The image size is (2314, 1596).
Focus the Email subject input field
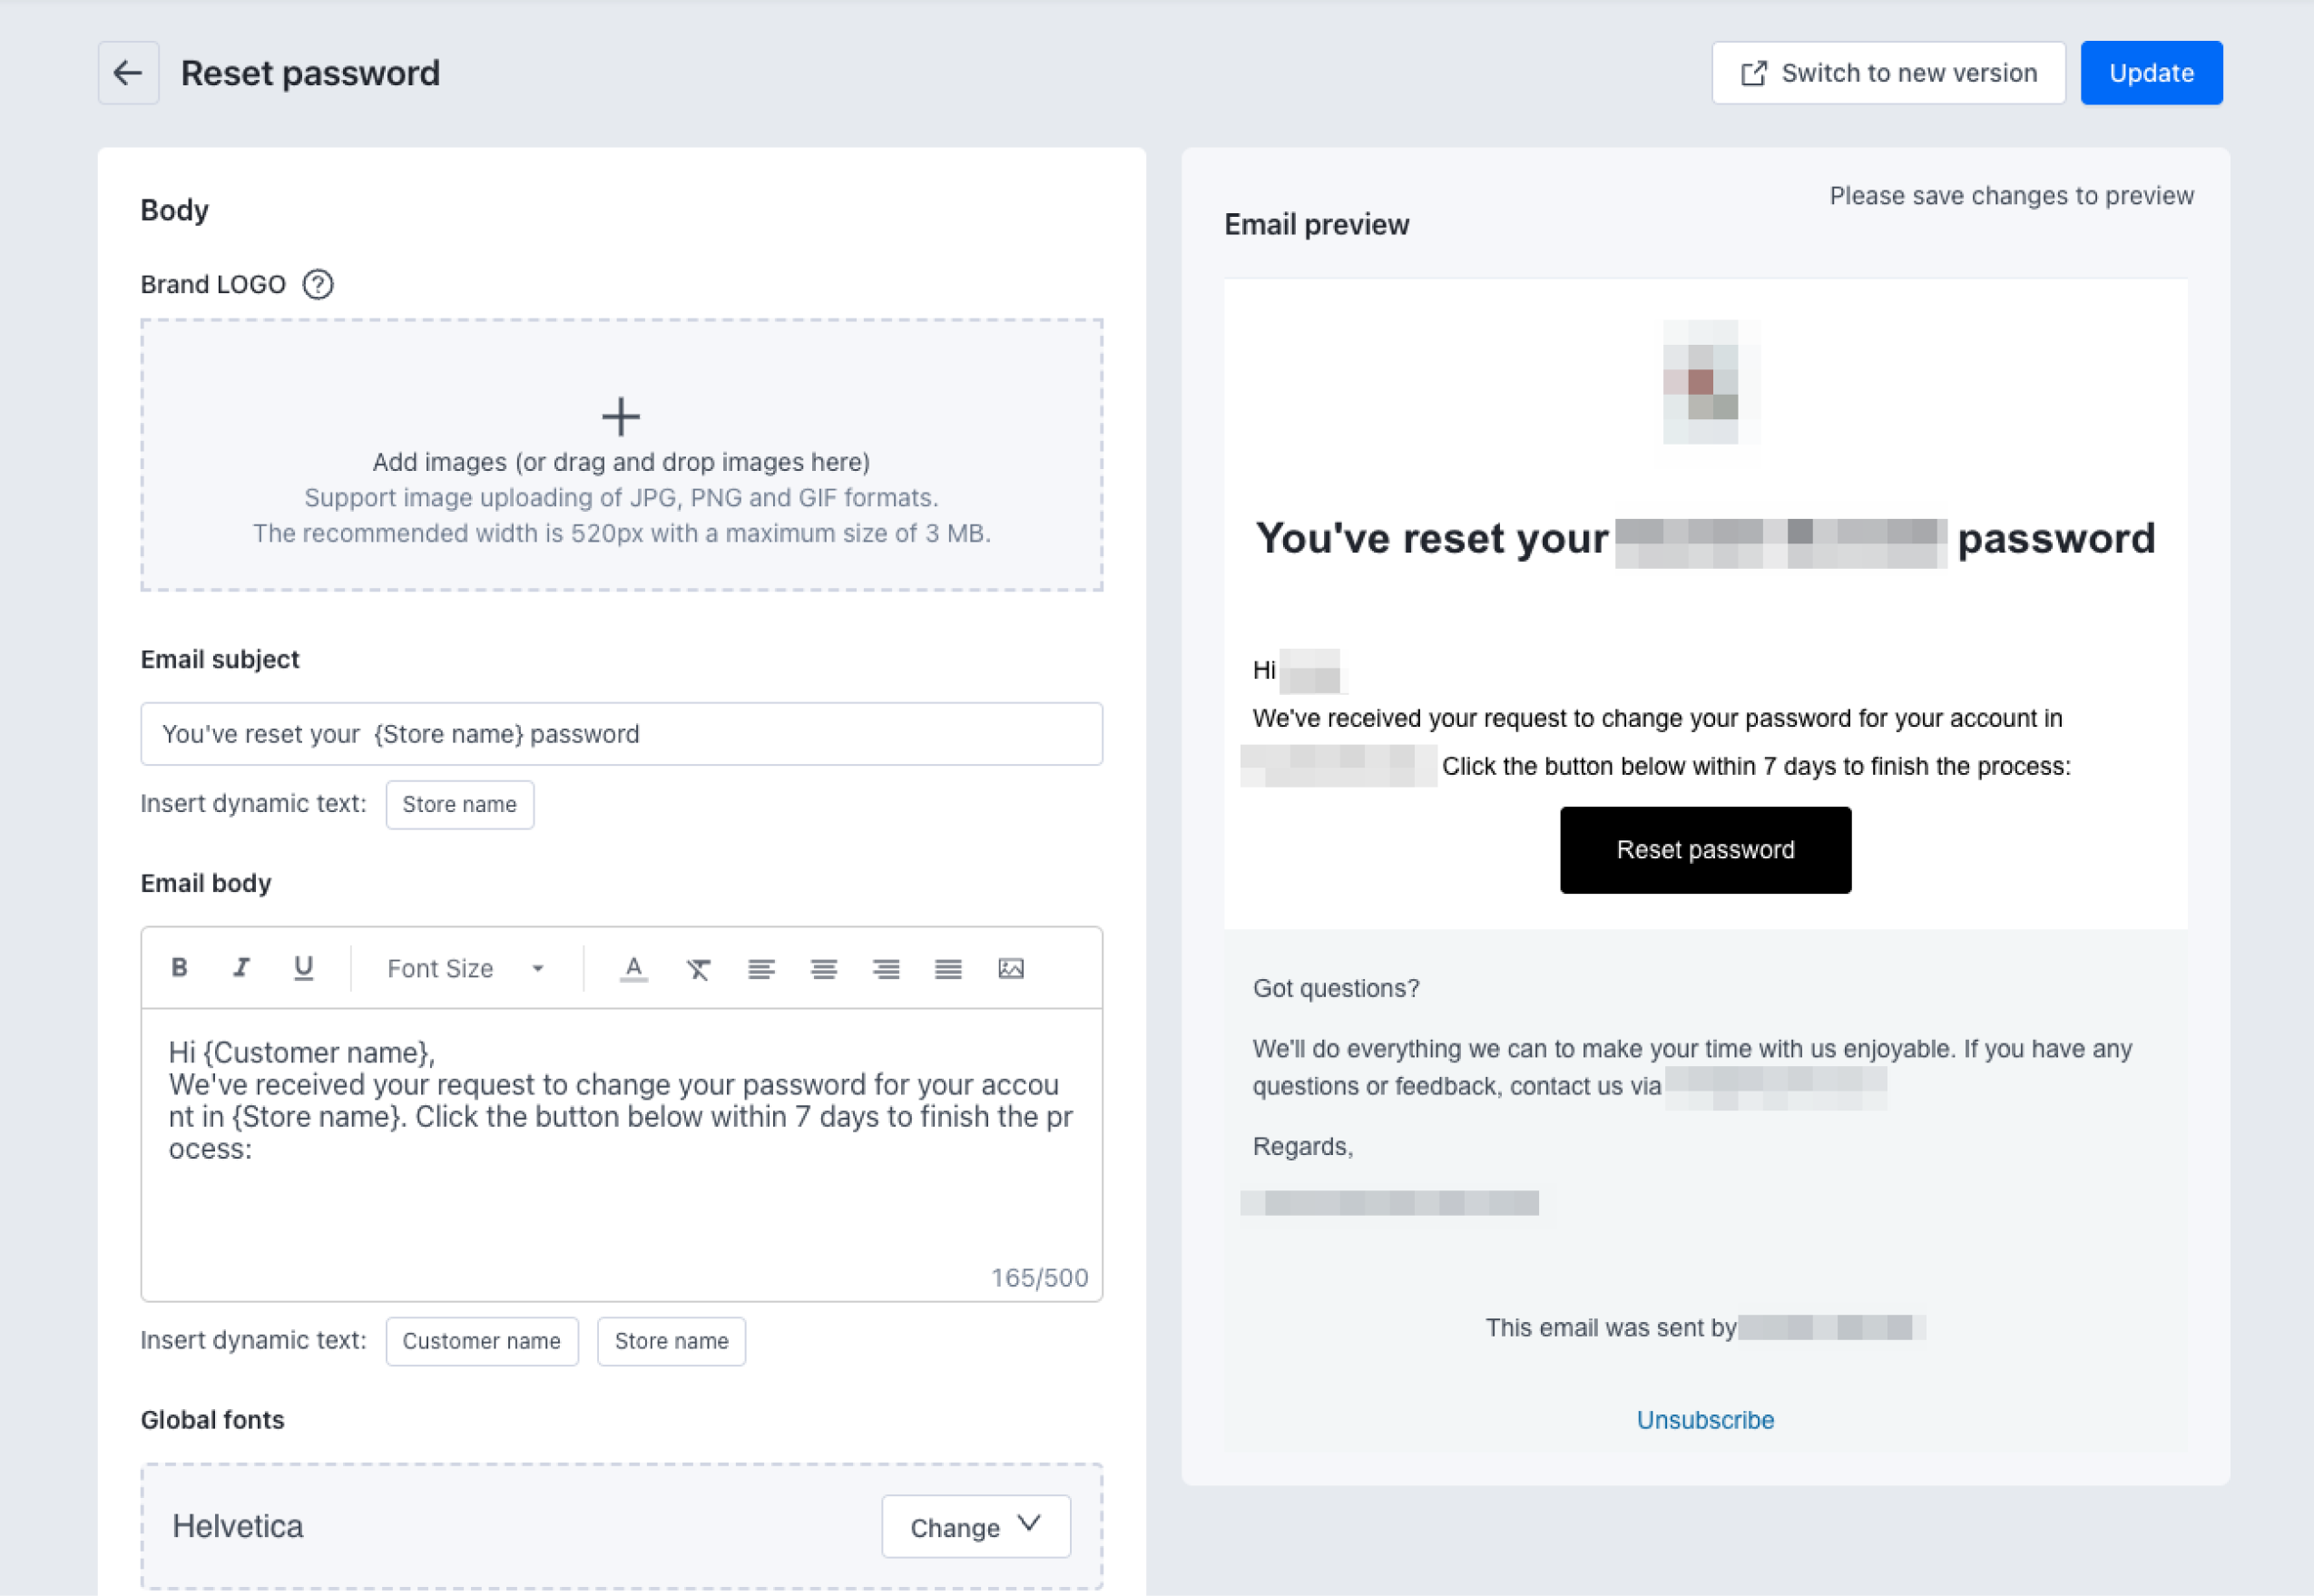click(x=622, y=734)
